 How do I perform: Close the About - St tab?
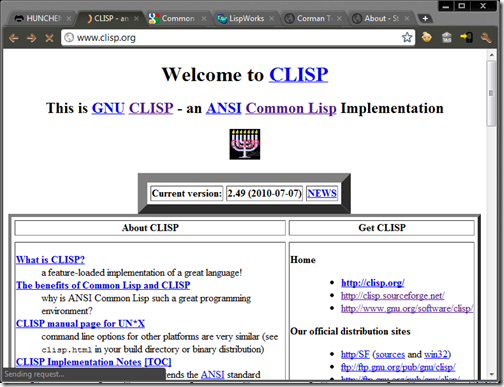tap(407, 18)
